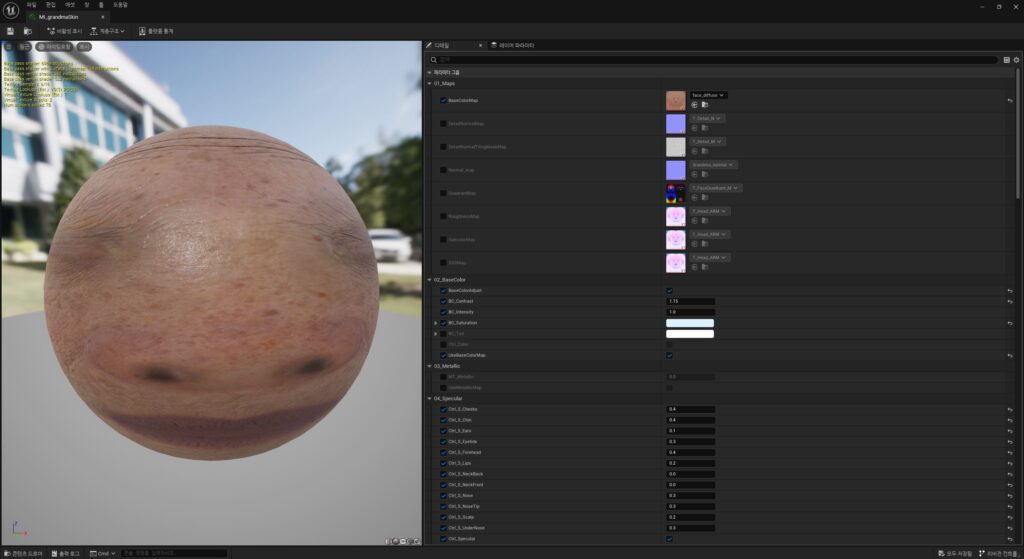
Task: Uncheck the BC_Contrast override checkbox
Action: (443, 301)
